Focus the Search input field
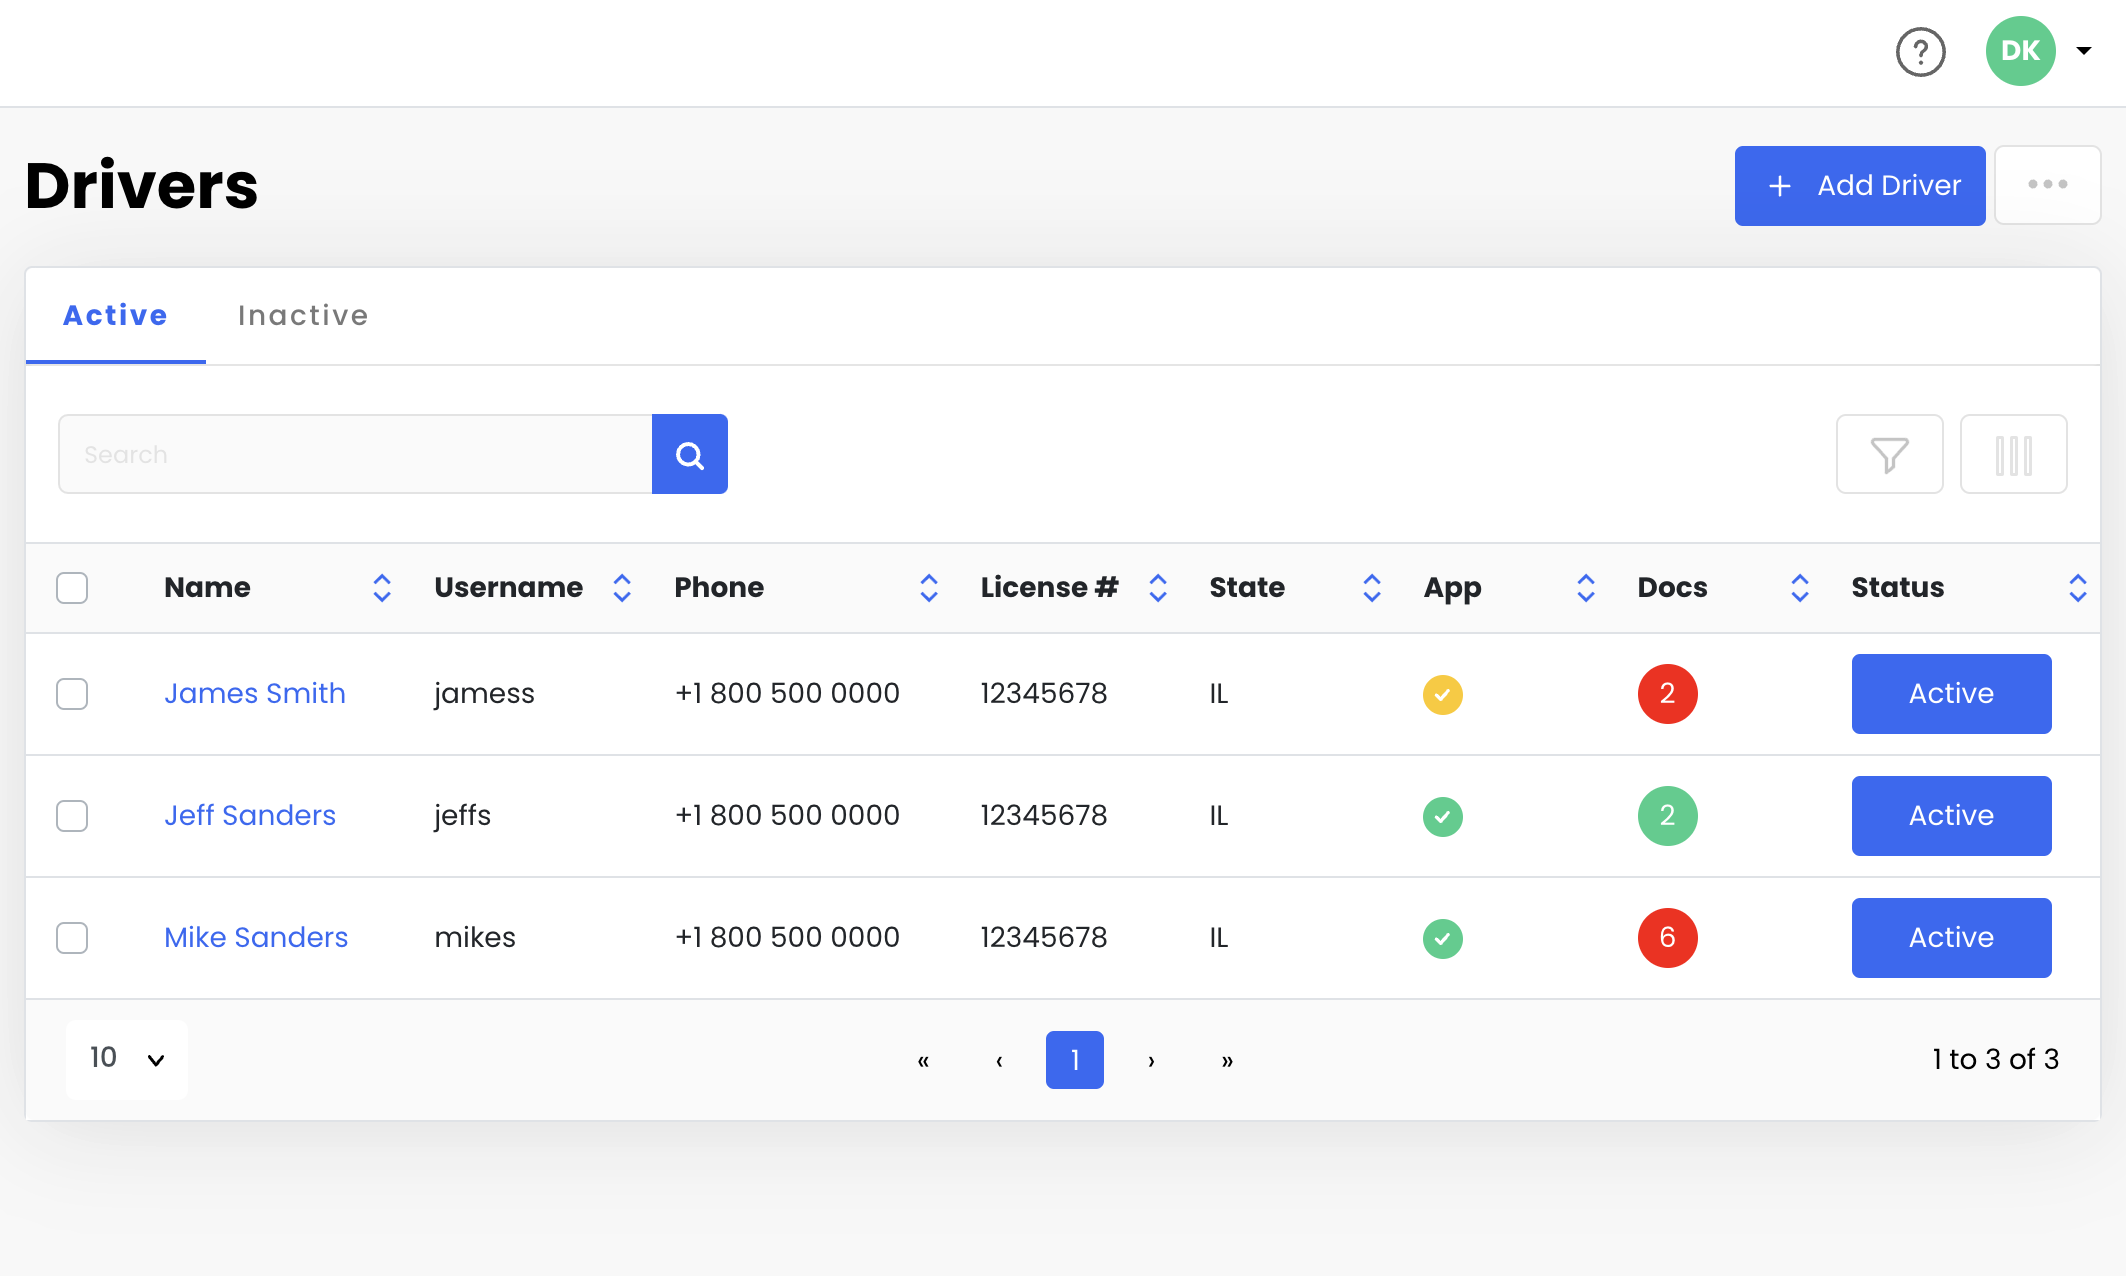2126x1276 pixels. click(x=355, y=455)
